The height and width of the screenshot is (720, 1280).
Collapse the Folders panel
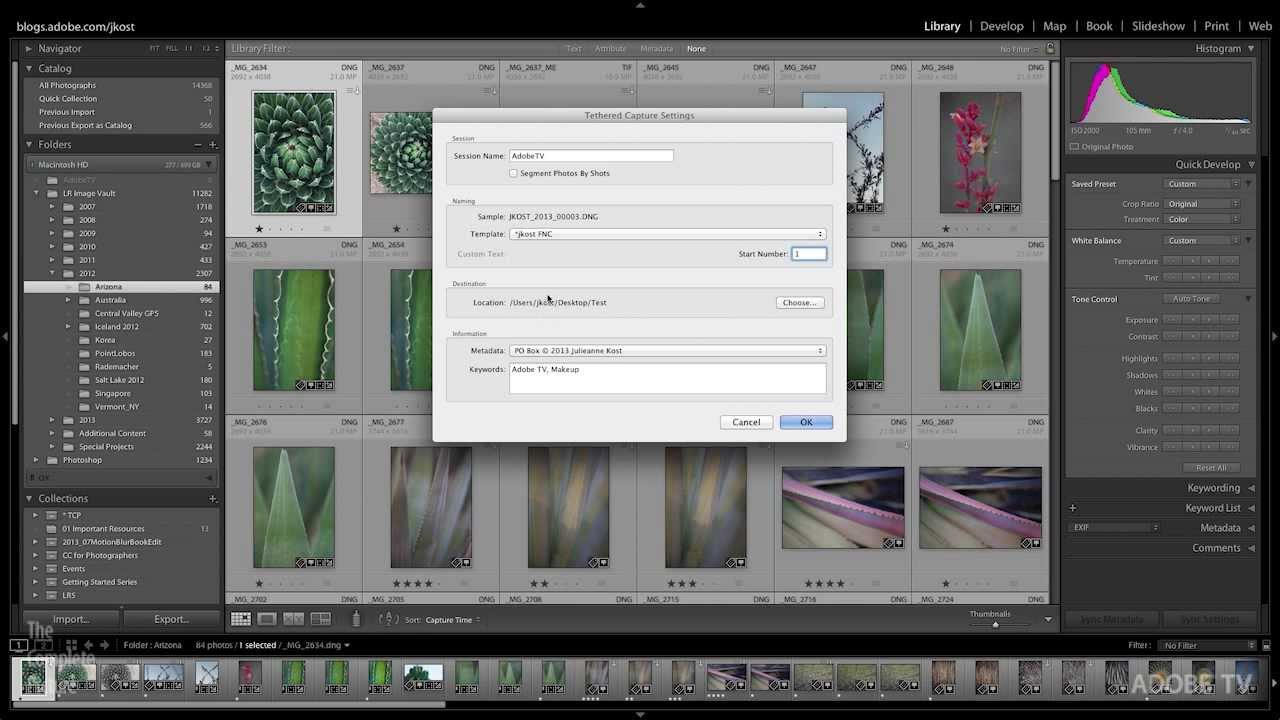point(29,144)
